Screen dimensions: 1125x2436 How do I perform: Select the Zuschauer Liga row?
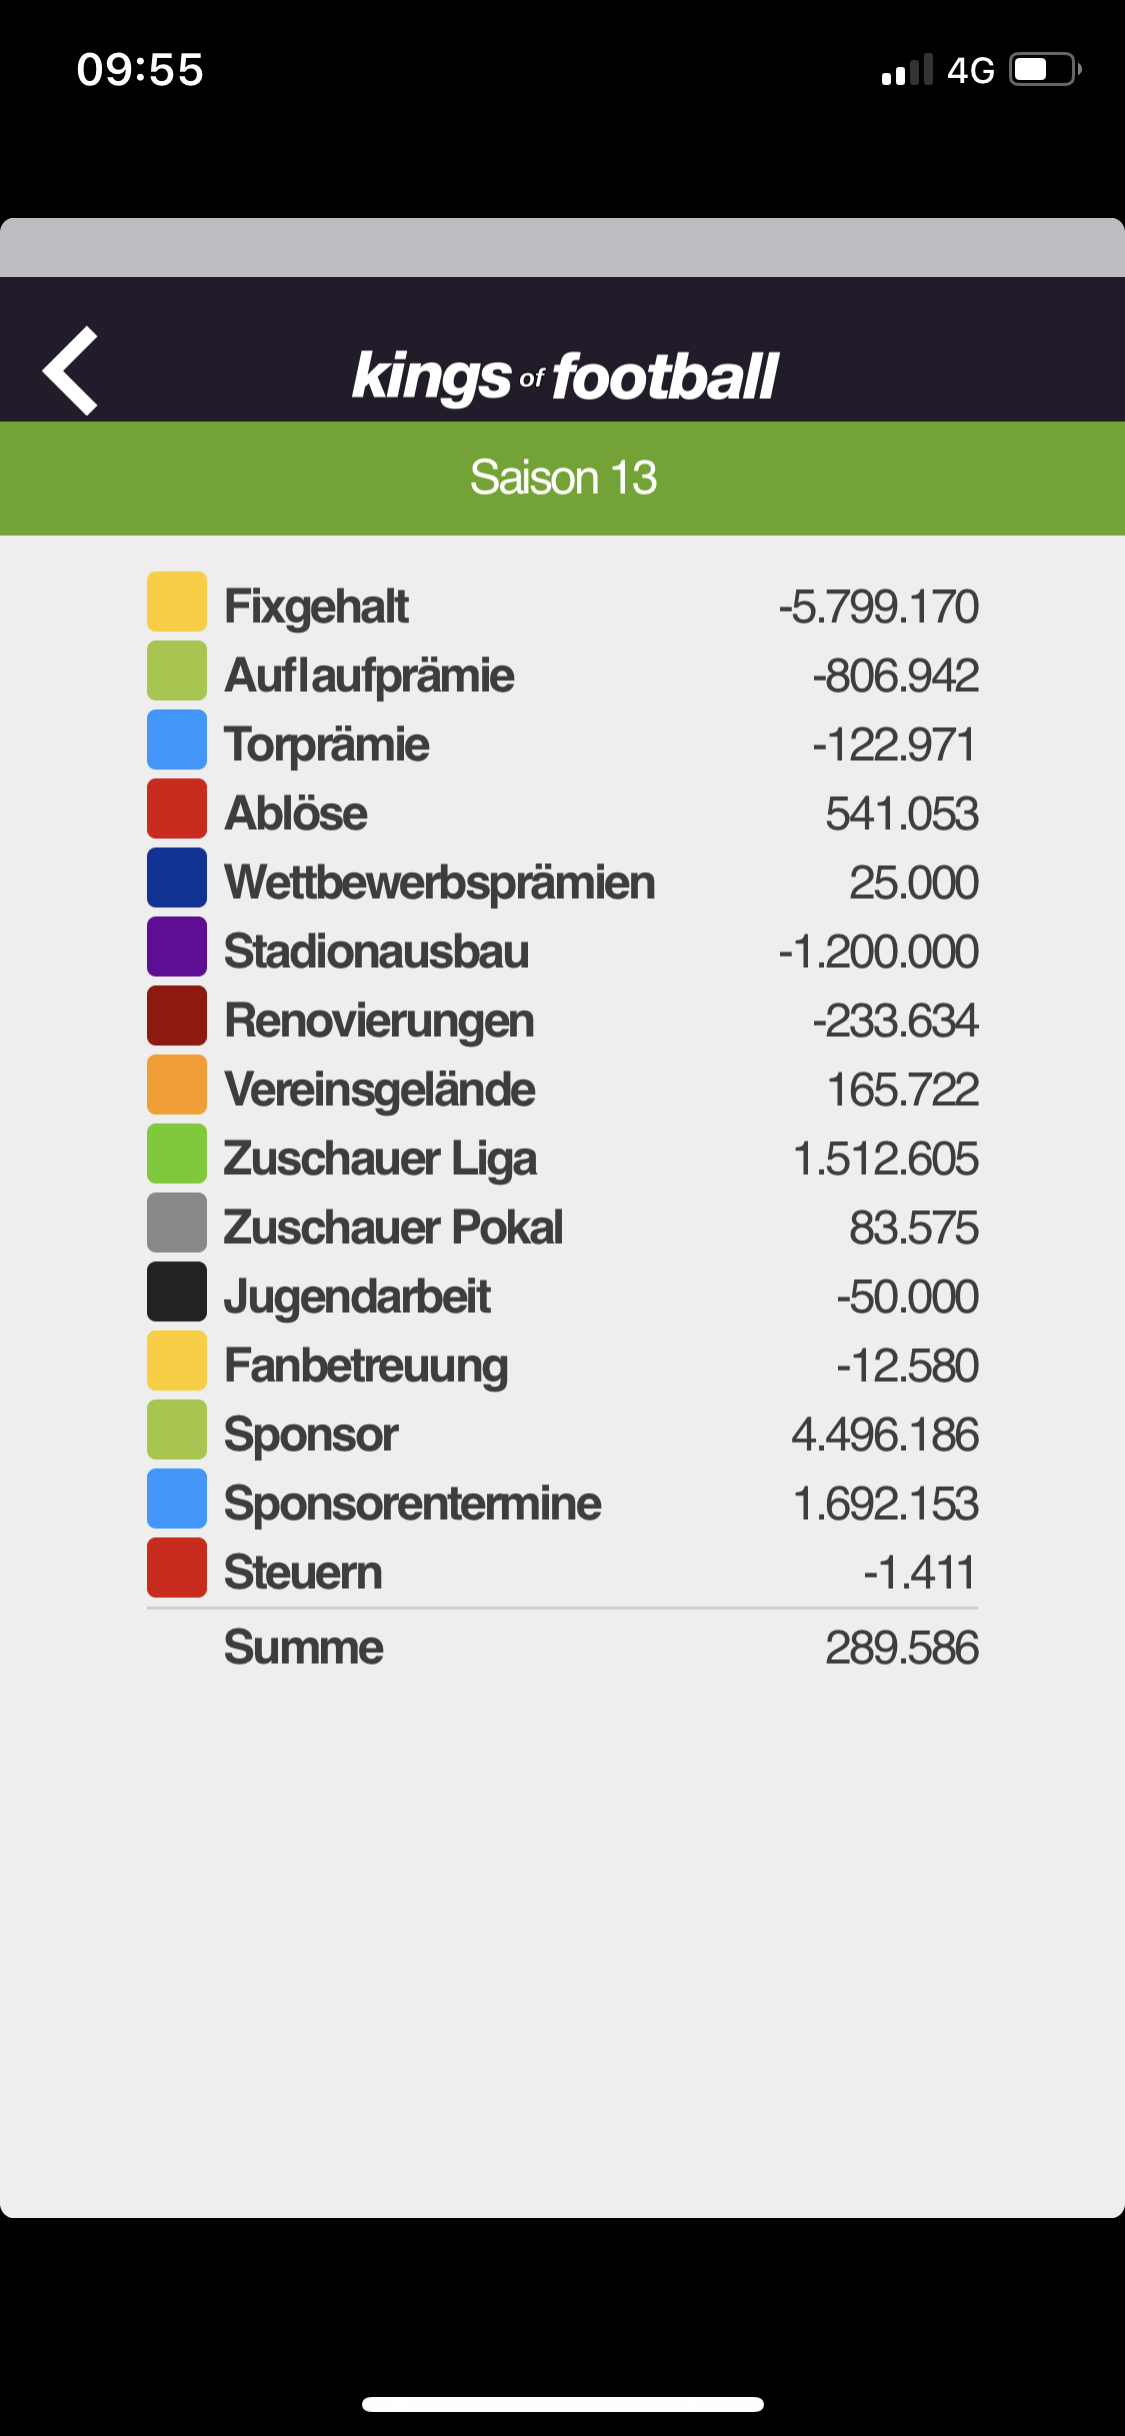(x=562, y=1158)
